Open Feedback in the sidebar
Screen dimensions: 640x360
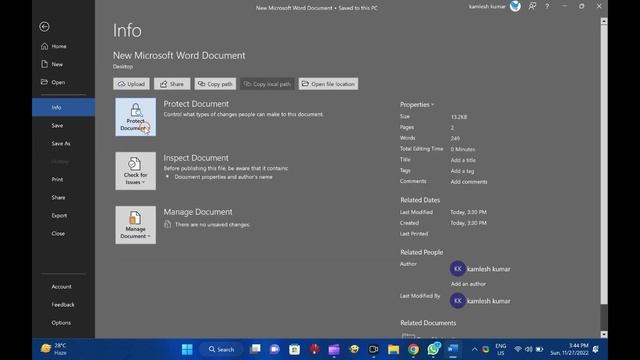63,304
